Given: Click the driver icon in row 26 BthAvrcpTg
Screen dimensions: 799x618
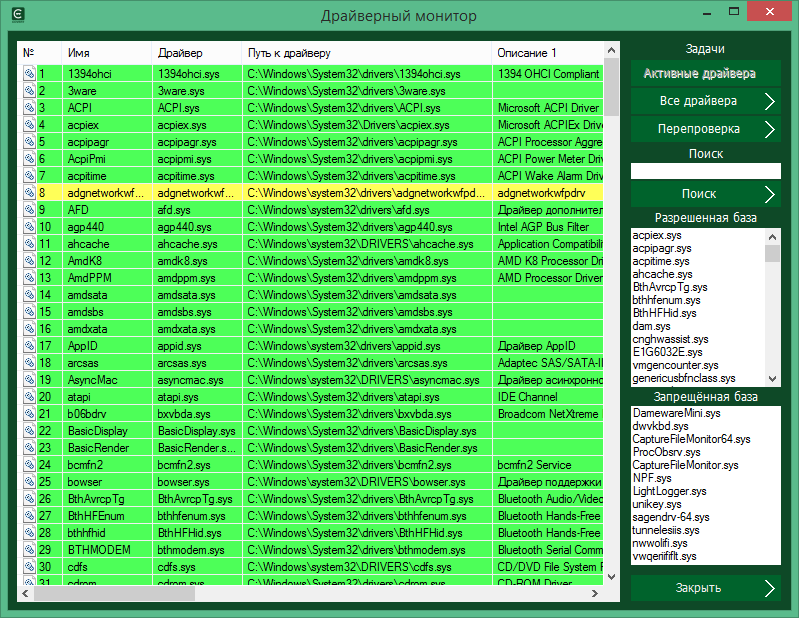Looking at the screenshot, I should [x=30, y=499].
